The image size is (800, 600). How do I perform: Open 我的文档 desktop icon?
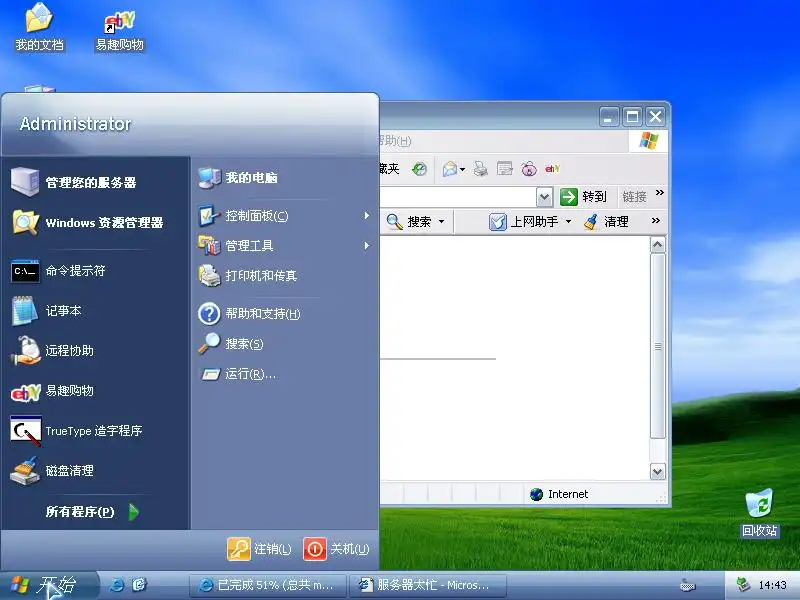39,27
